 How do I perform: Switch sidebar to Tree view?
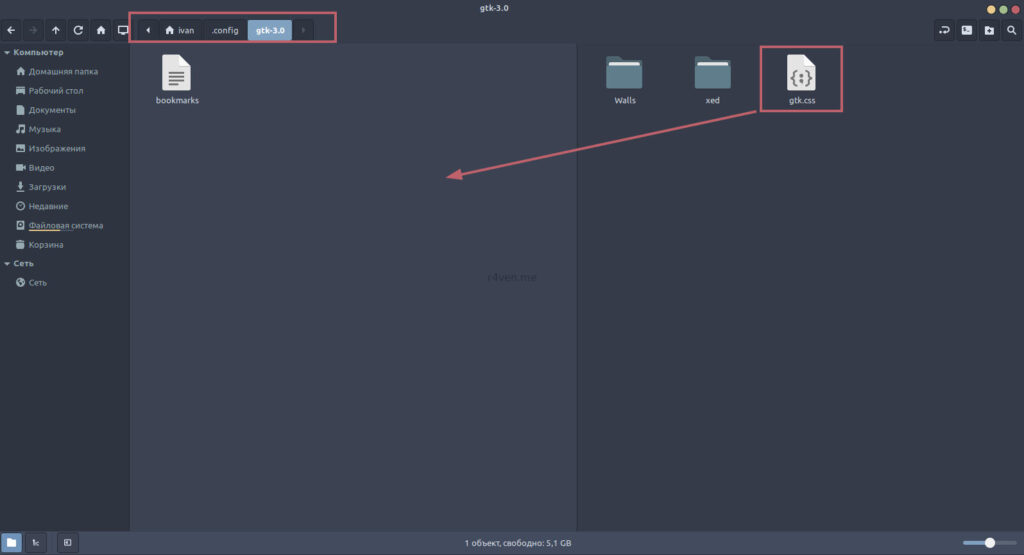click(35, 542)
